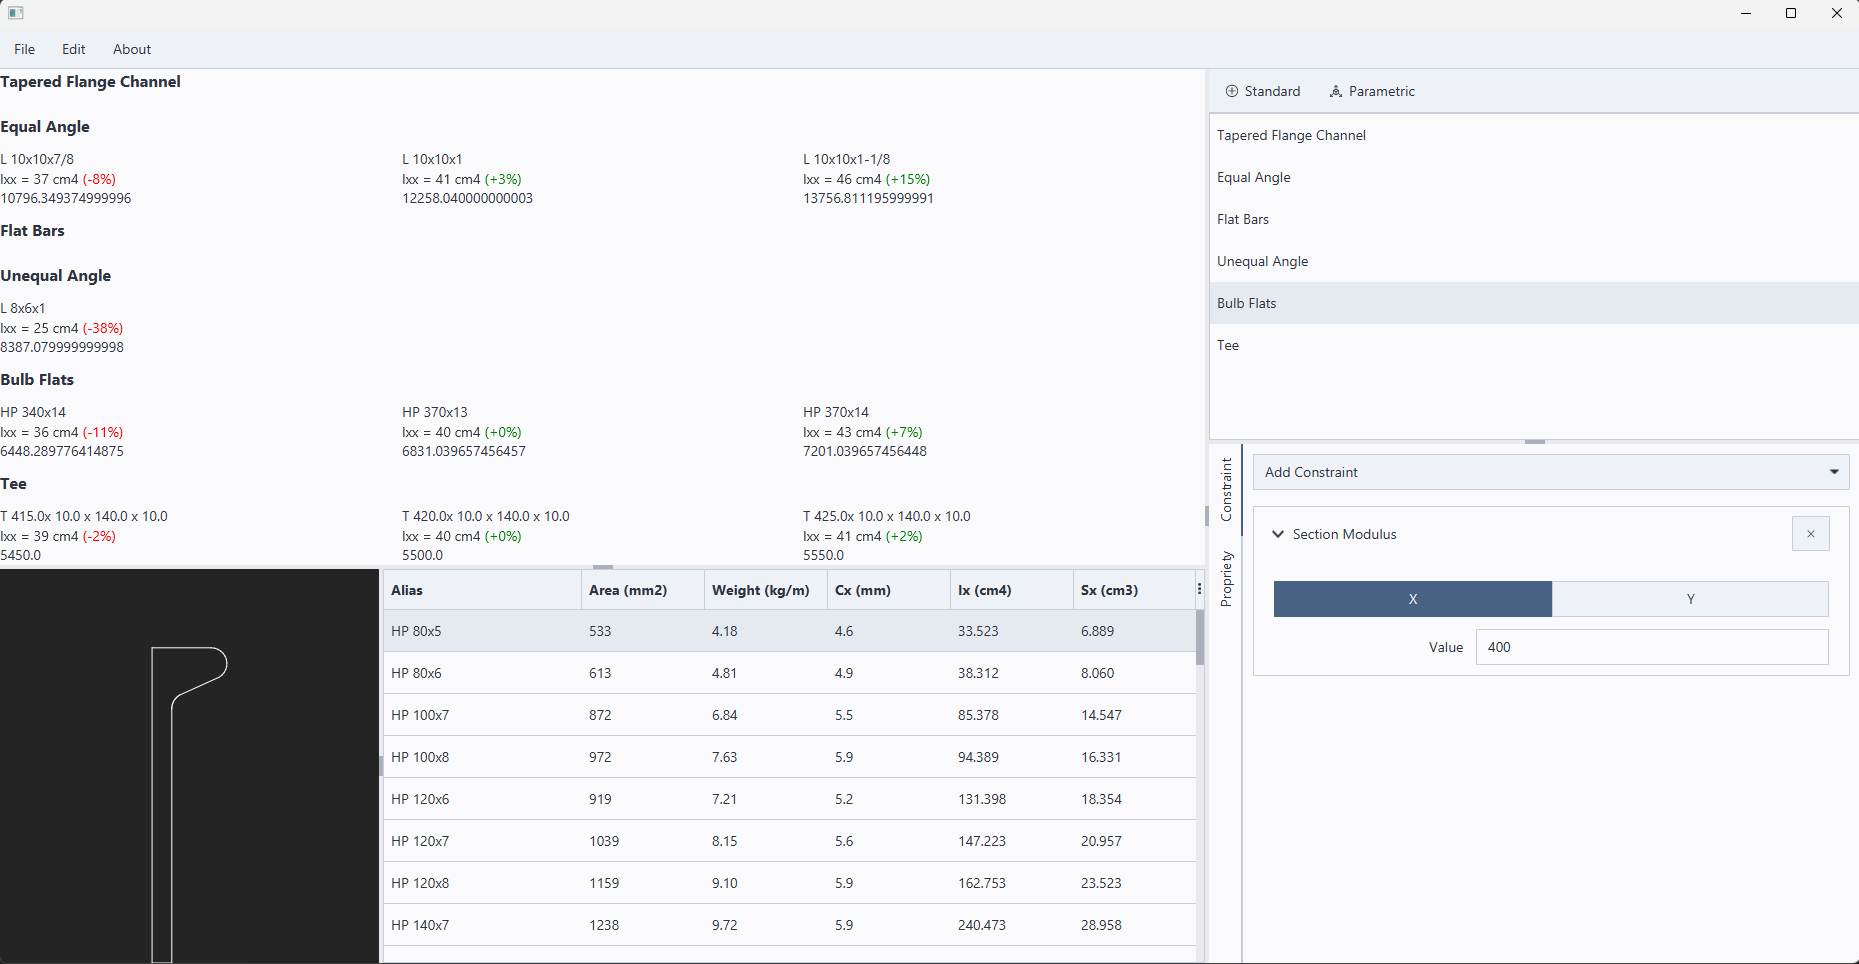Remove the Section Modulus constraint
Screen dimensions: 1859x964
(1811, 533)
